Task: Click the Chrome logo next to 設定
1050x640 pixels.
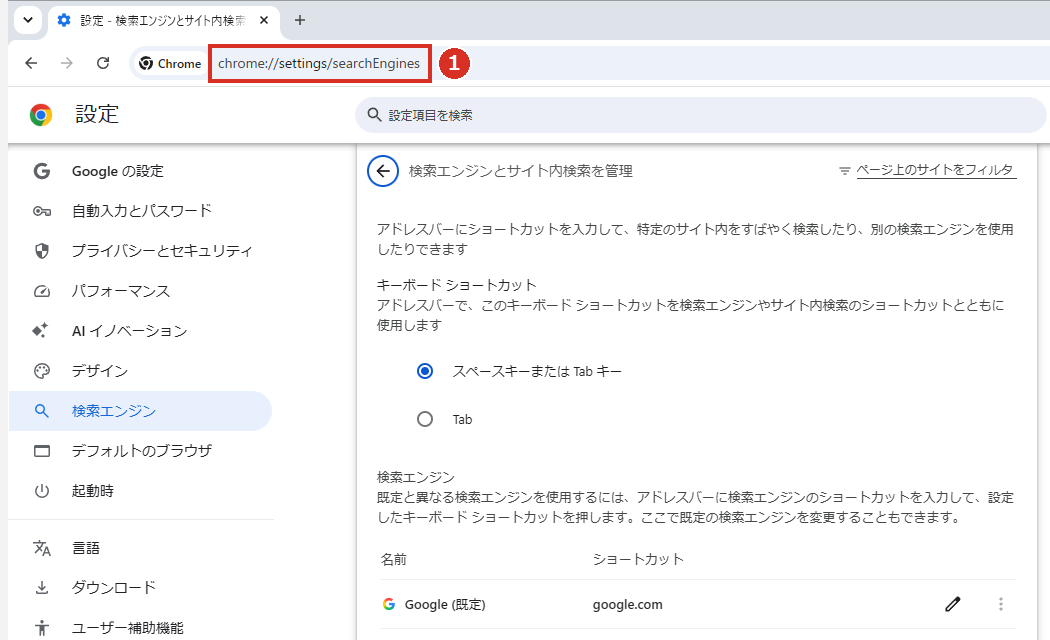Action: click(x=41, y=115)
